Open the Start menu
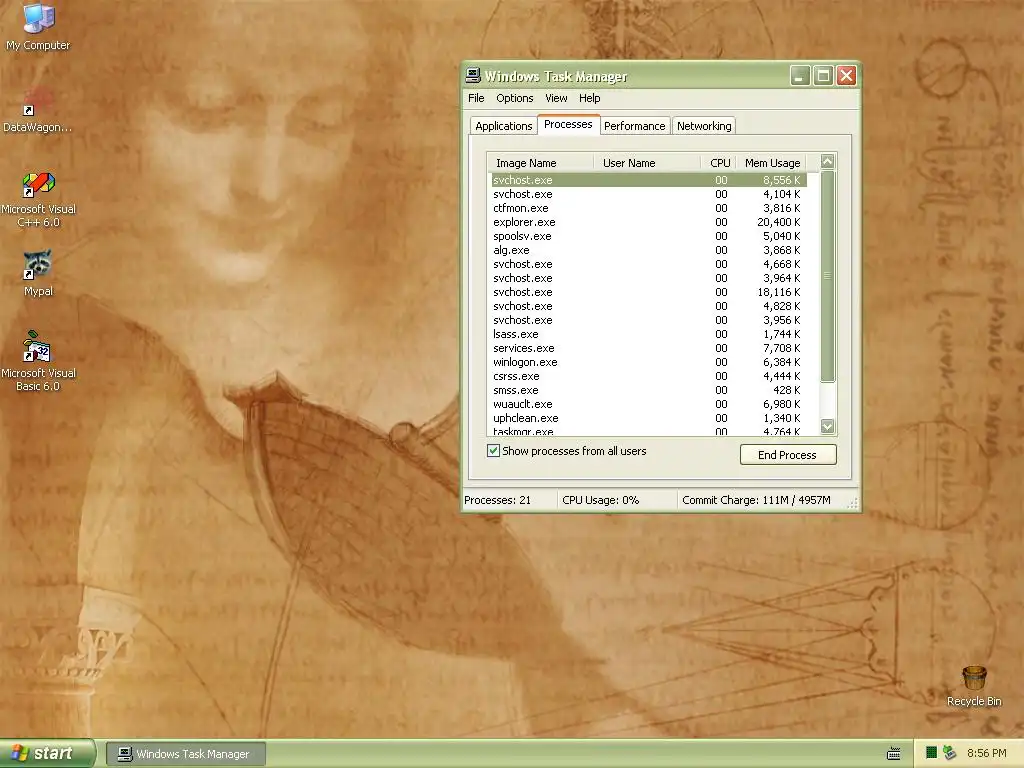 tap(47, 754)
